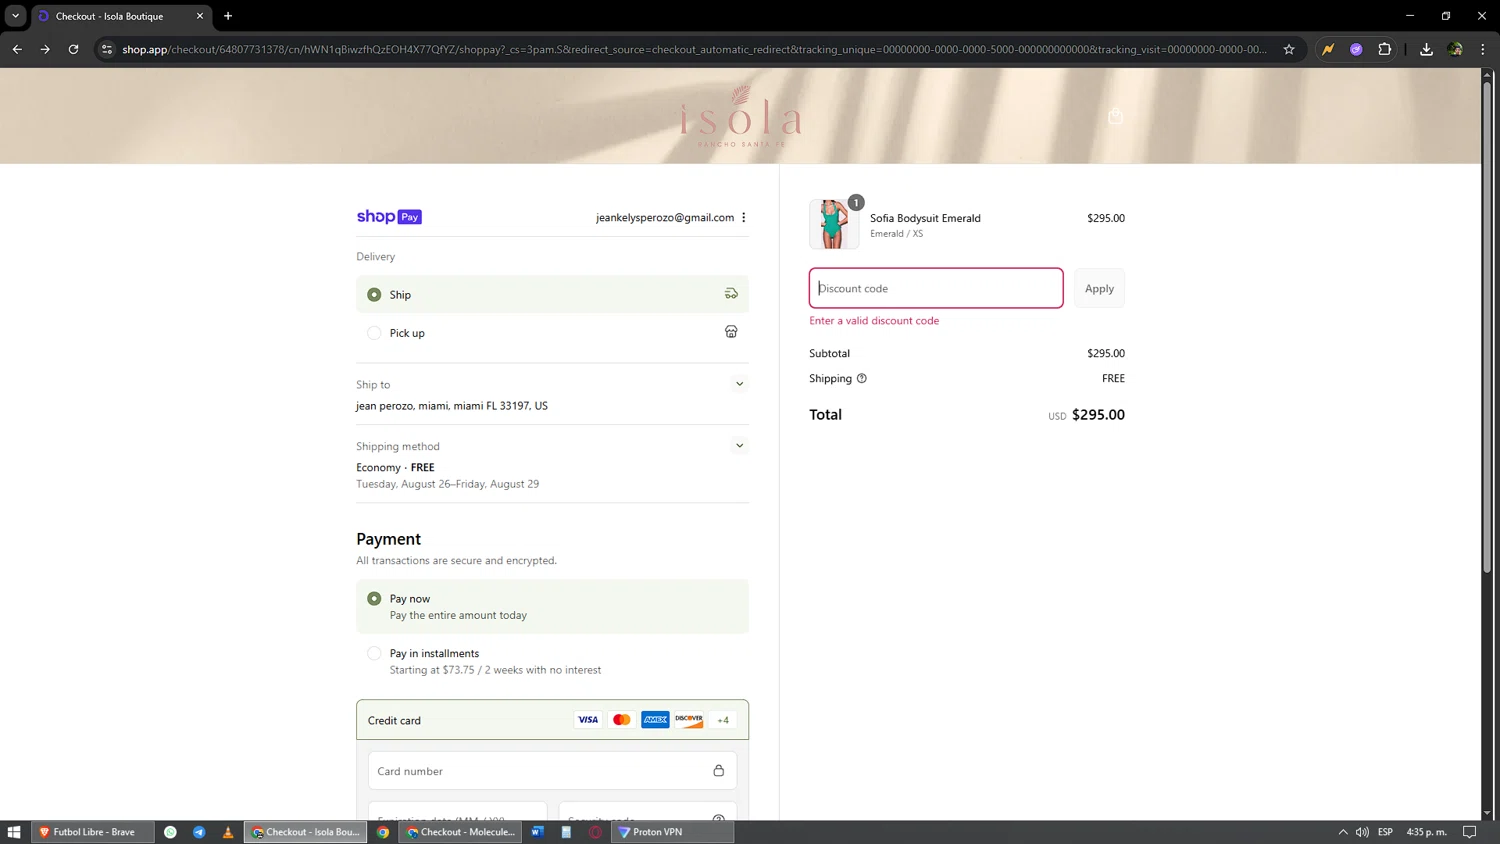Switch to Checkout - Molecule taskbar window
This screenshot has width=1500, height=844.
460,832
